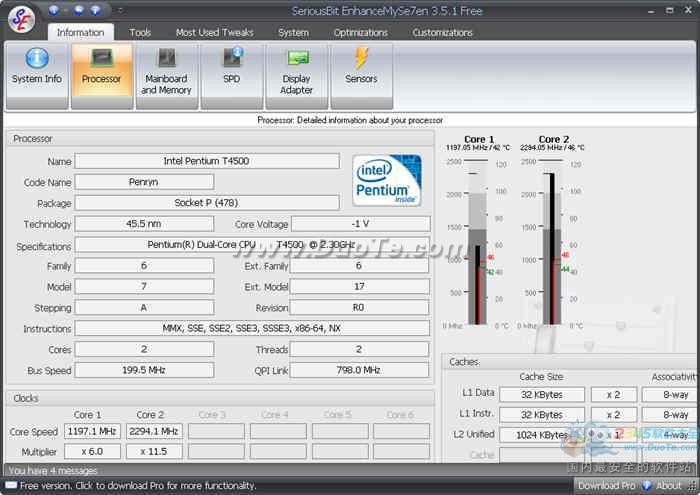This screenshot has width=700, height=495.
Task: Open the Most Used Tweaks tab
Action: (214, 32)
